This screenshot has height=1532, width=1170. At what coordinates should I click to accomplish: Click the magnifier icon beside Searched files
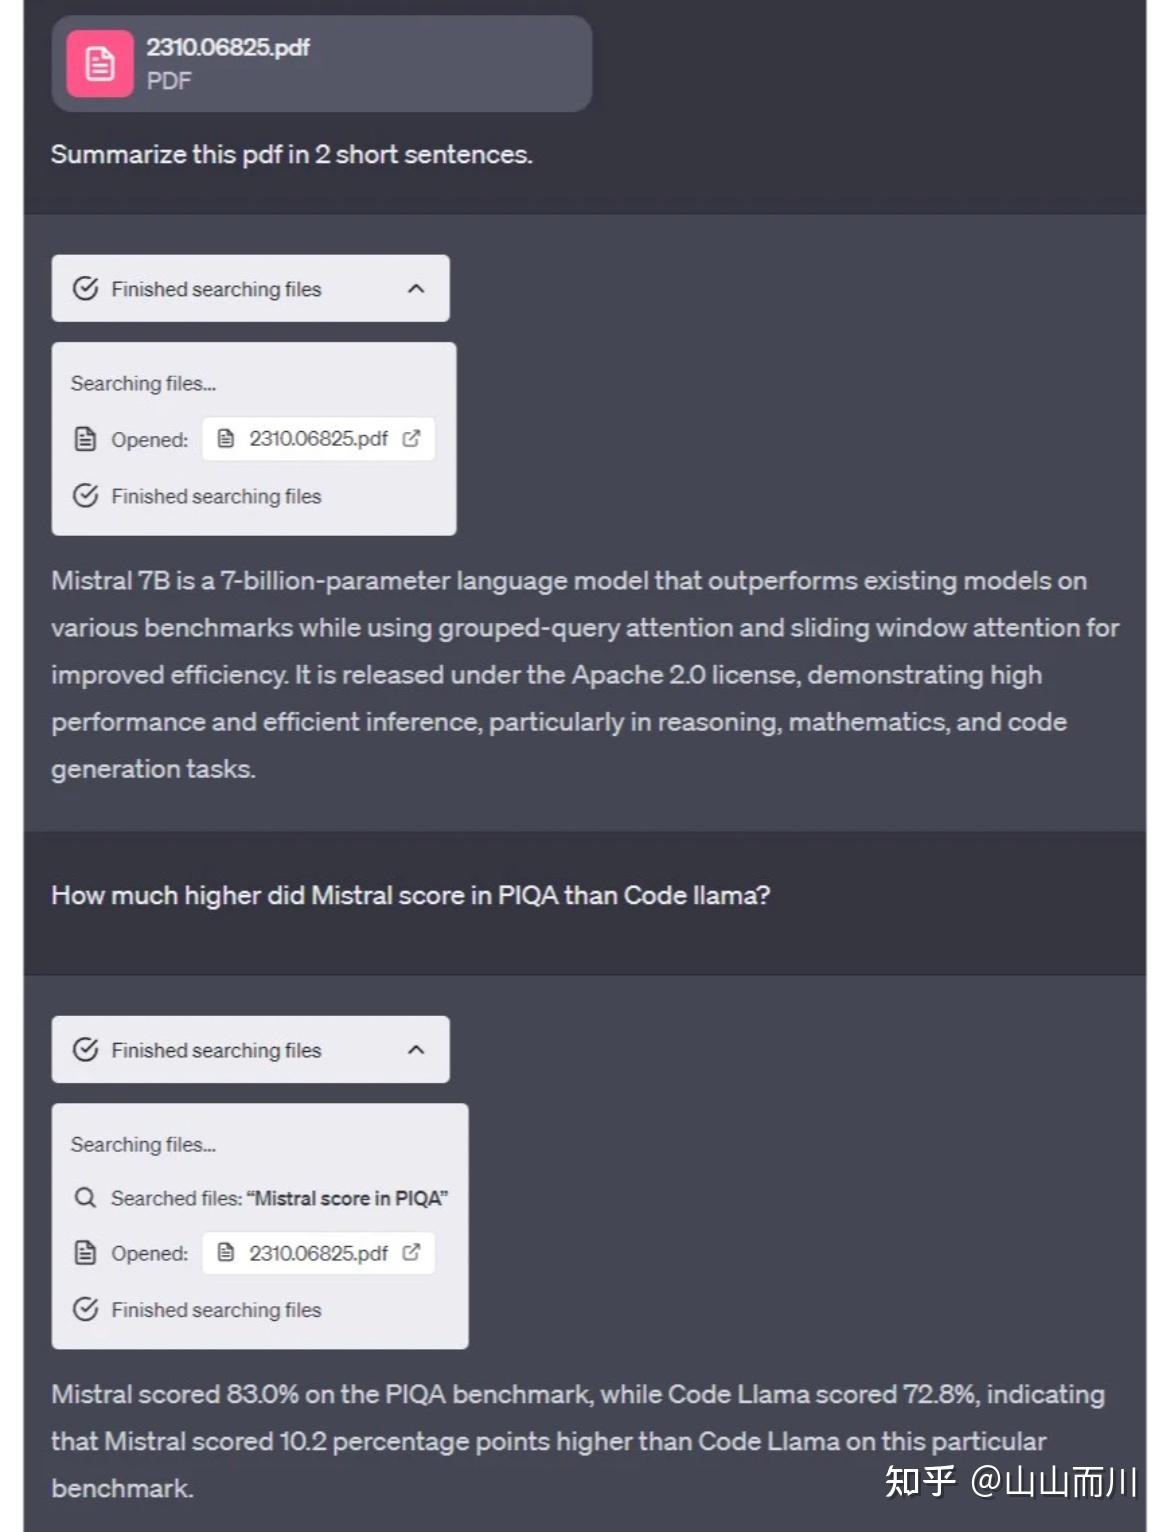[86, 1198]
